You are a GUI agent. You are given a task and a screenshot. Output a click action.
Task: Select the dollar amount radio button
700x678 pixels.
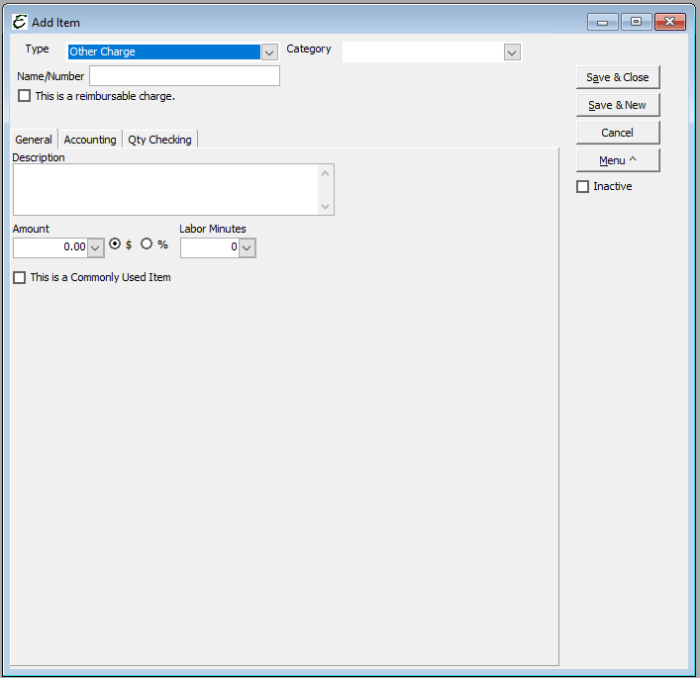pos(115,244)
